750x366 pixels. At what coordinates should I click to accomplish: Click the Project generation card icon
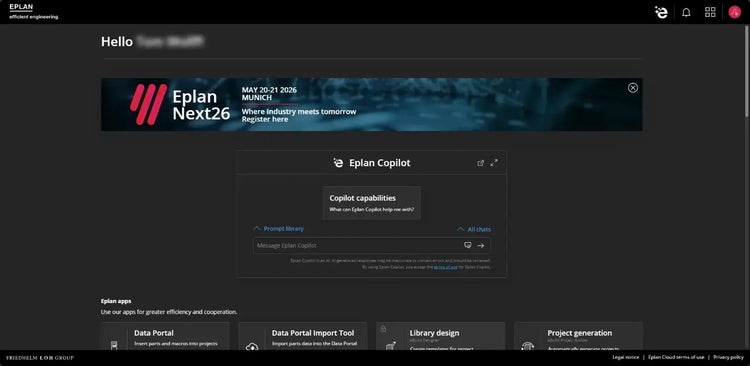point(528,345)
